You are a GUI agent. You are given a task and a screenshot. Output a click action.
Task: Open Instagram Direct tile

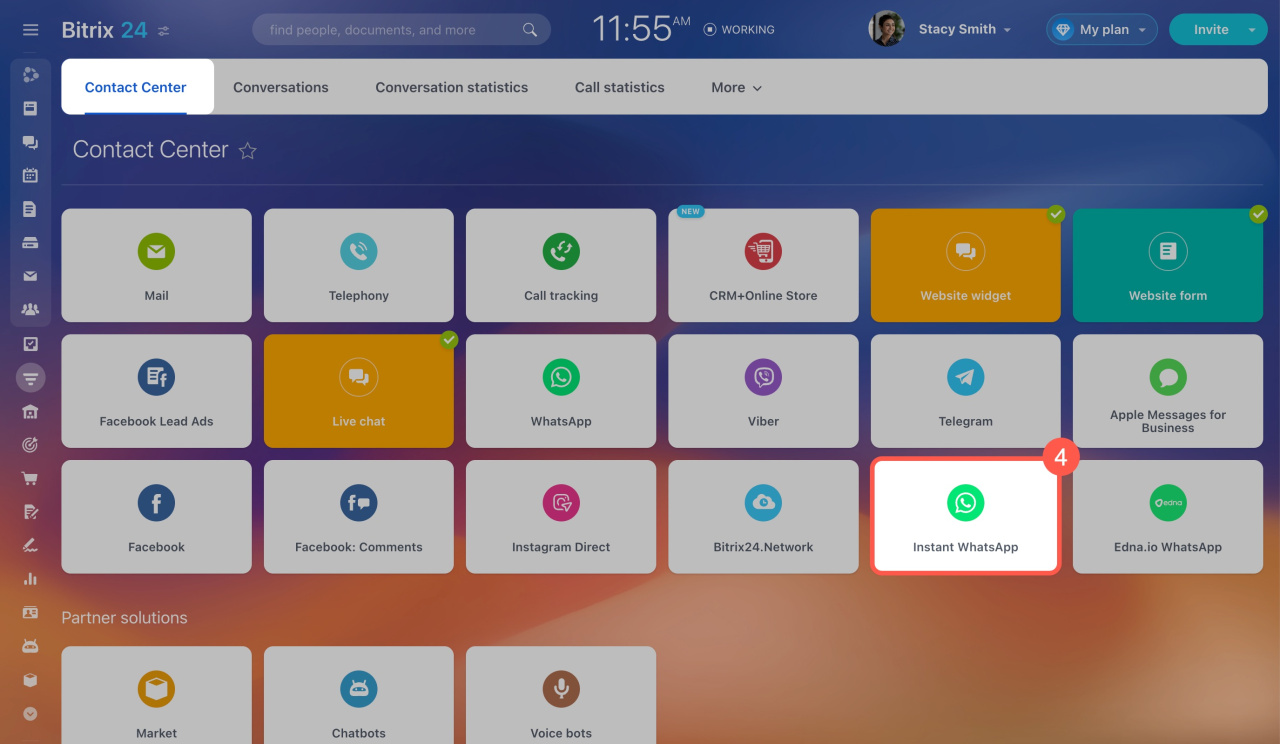(x=561, y=517)
